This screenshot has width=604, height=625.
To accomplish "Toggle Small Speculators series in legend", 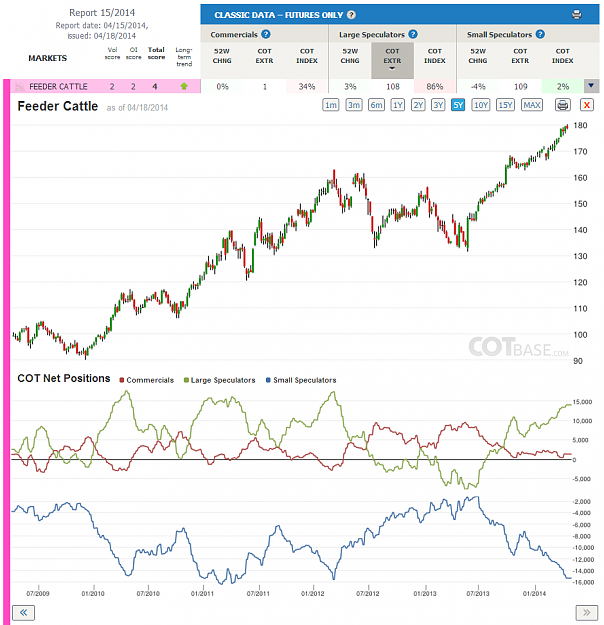I will [x=301, y=380].
